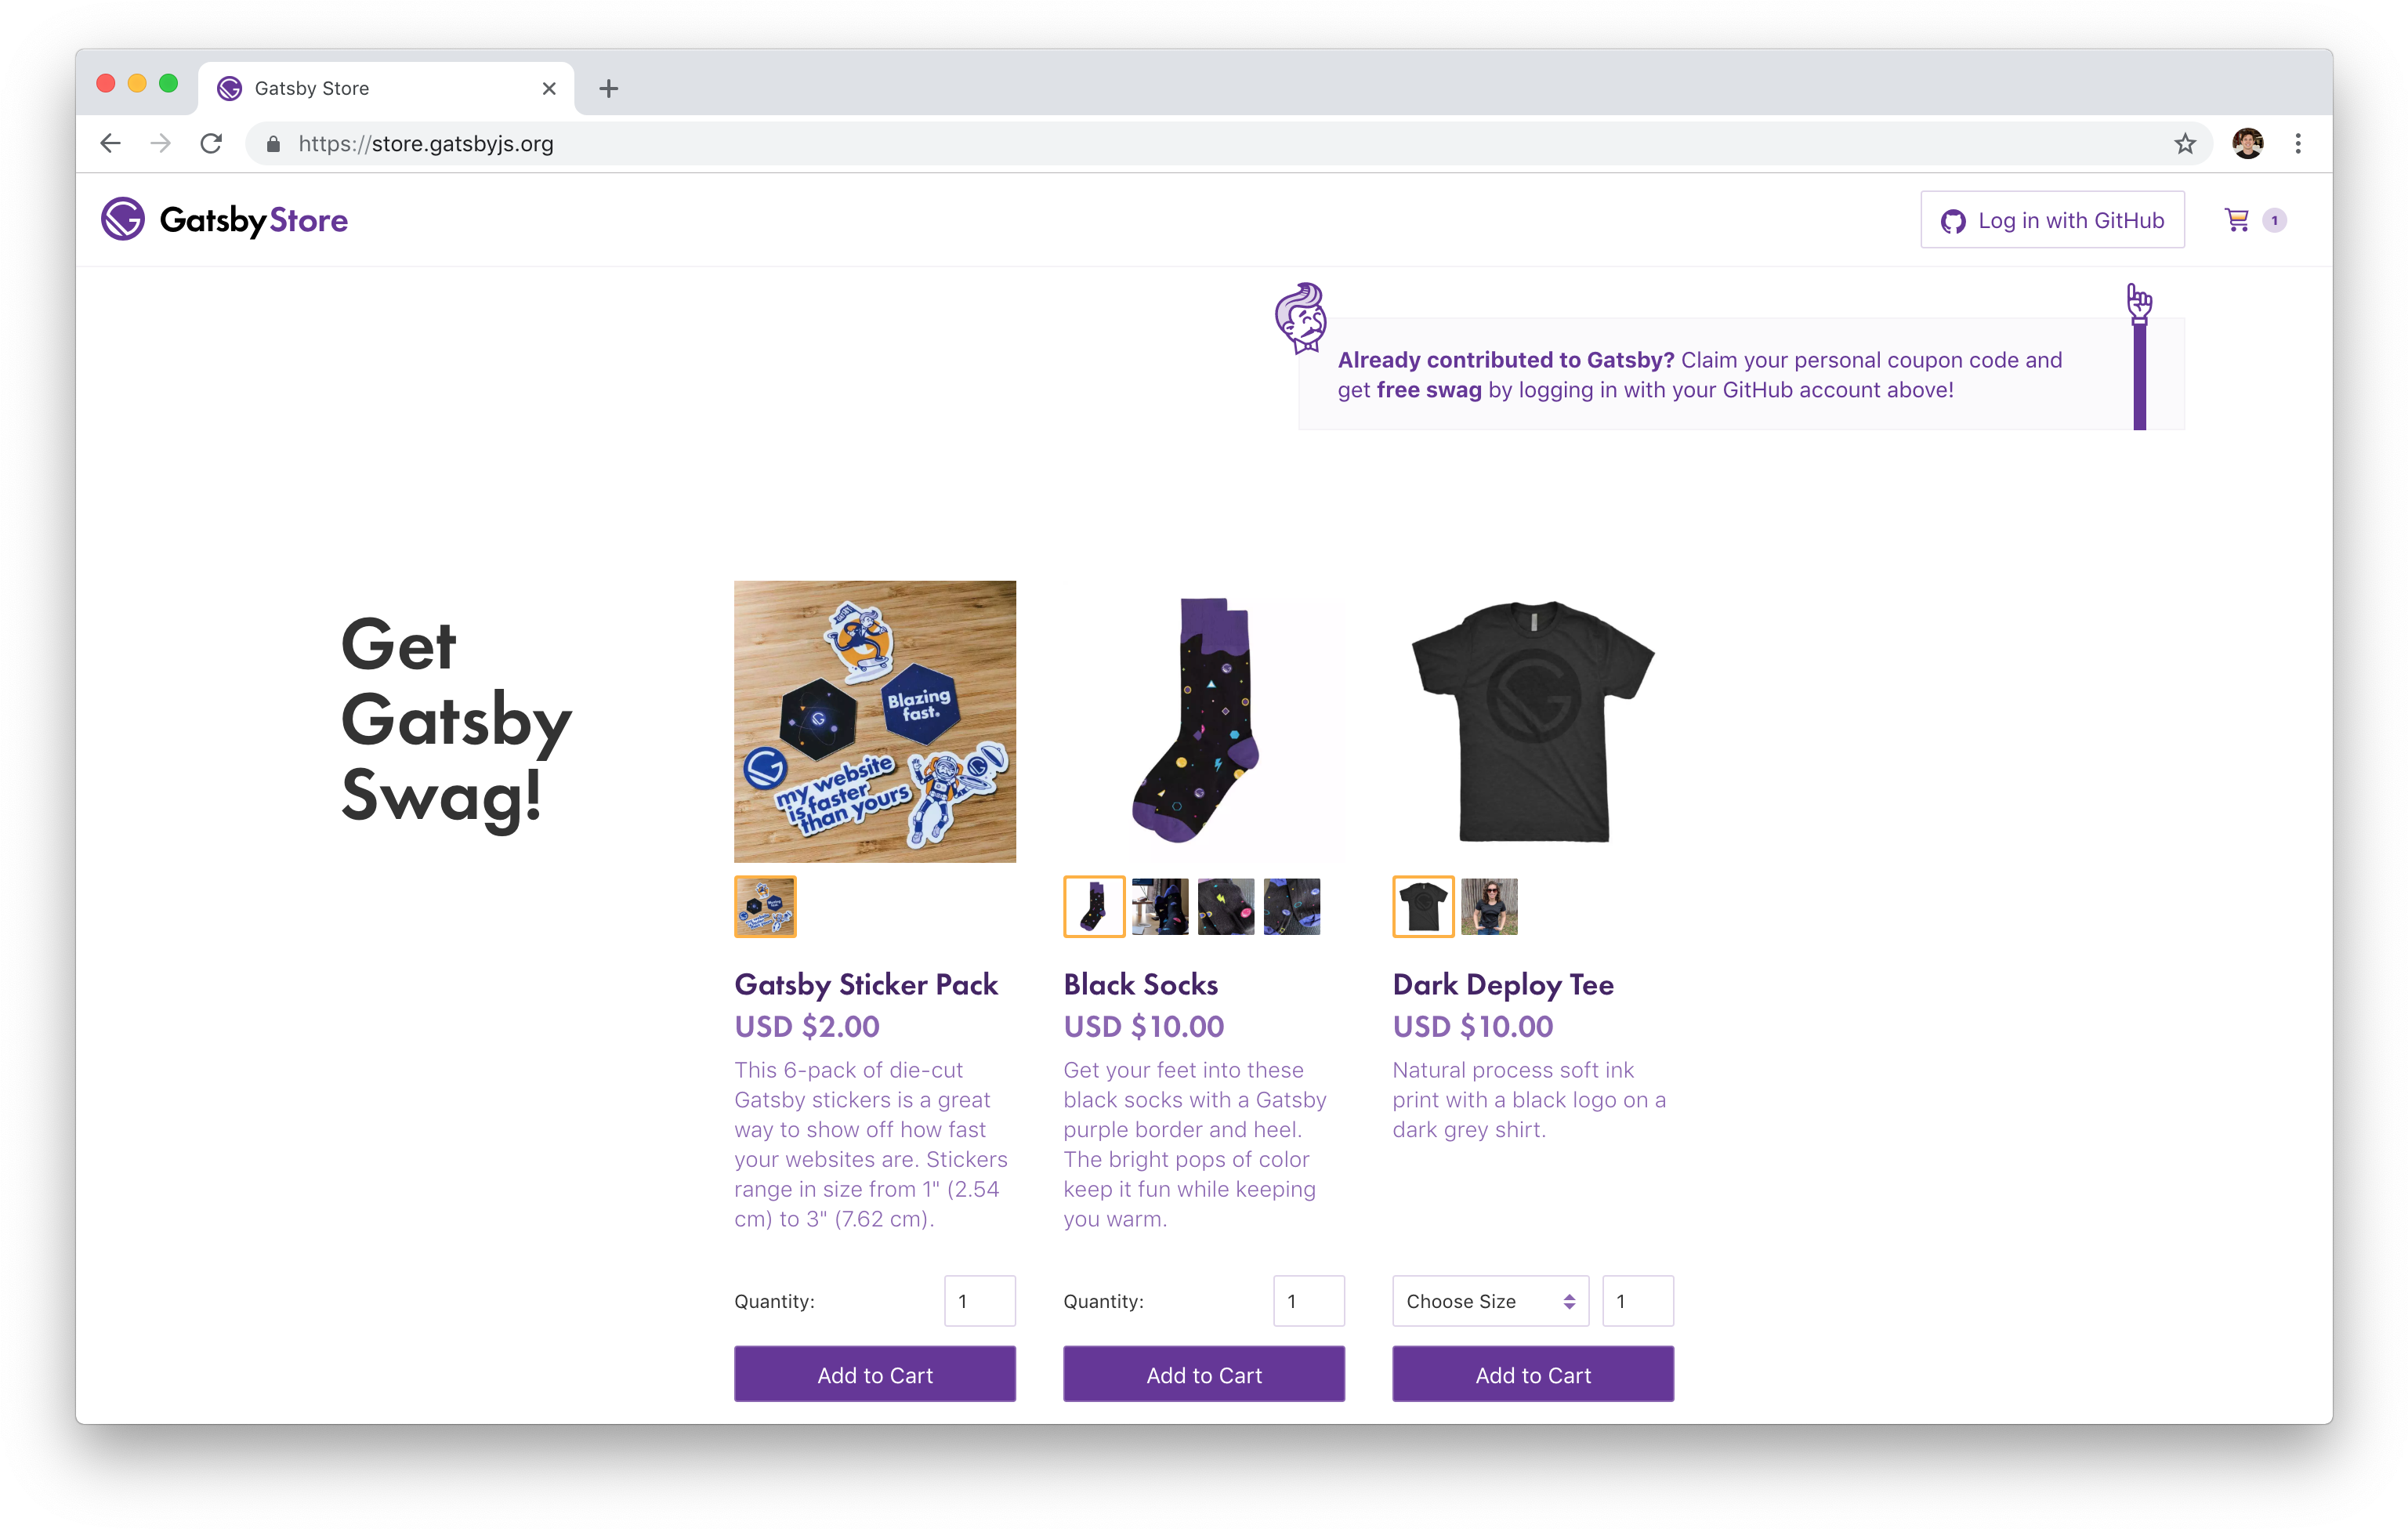Open the Chrome profile avatar
2408x1529 pixels.
click(x=2247, y=144)
